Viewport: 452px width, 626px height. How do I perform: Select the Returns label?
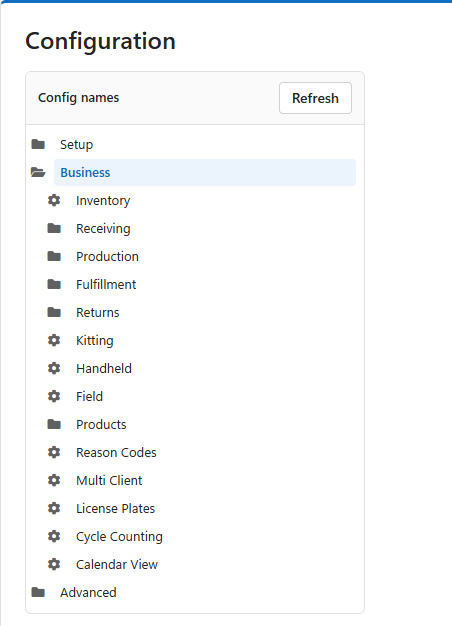click(97, 312)
